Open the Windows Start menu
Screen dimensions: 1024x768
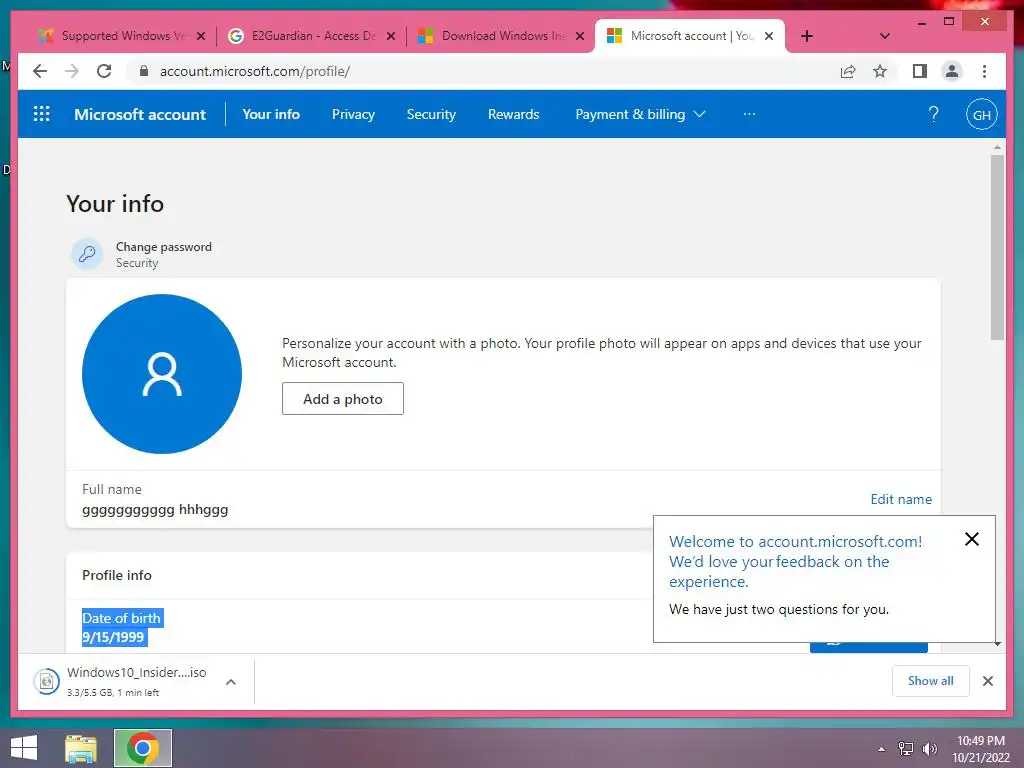(x=24, y=748)
